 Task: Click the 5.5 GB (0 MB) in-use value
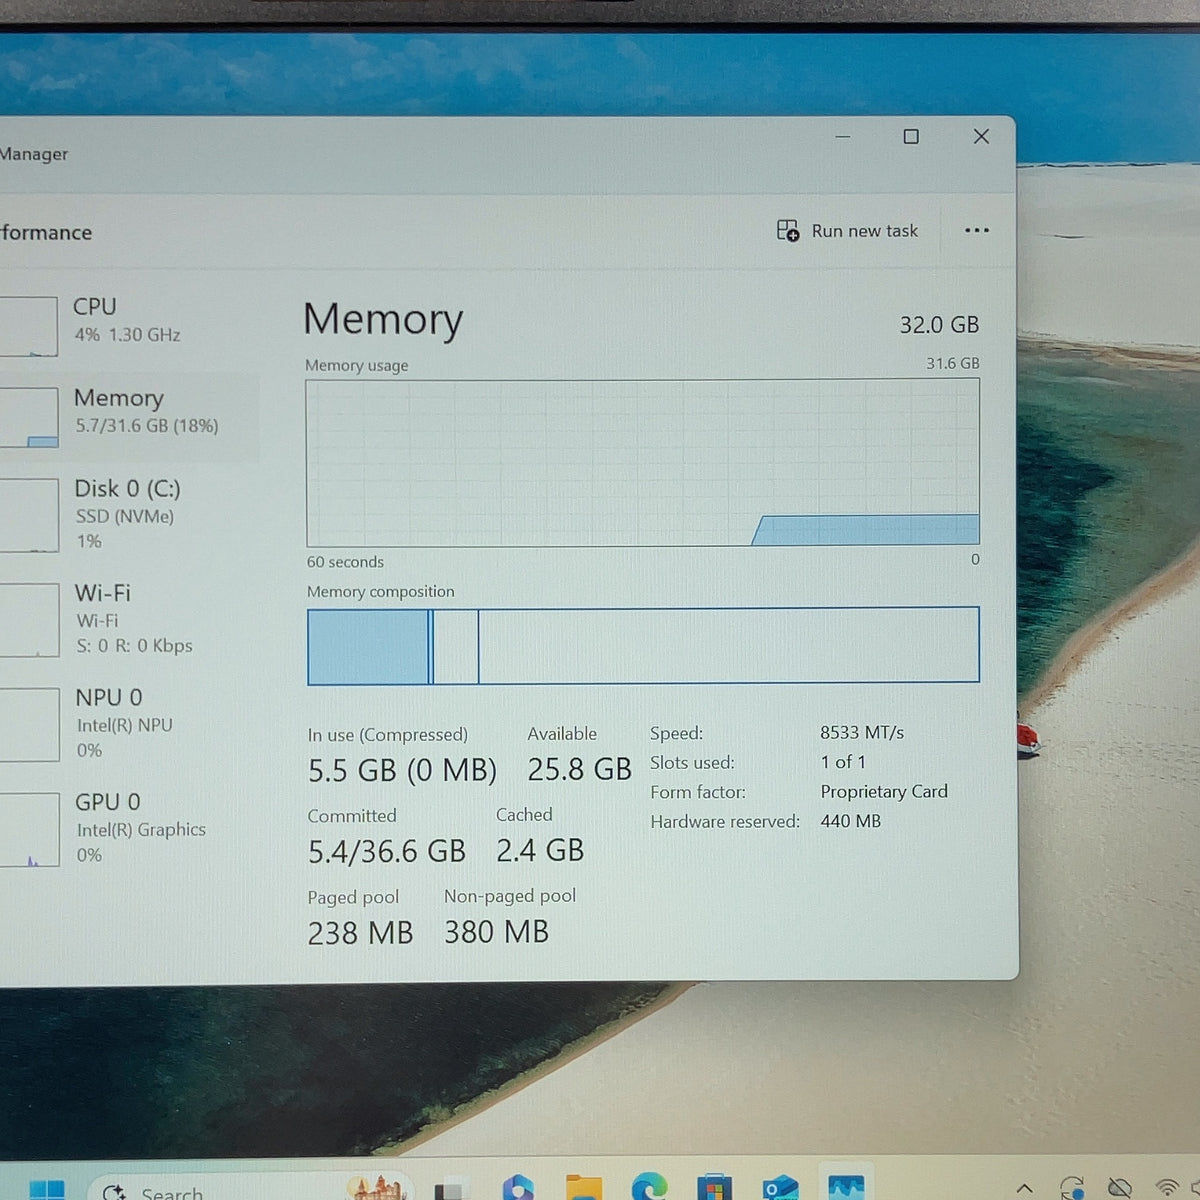pos(402,771)
